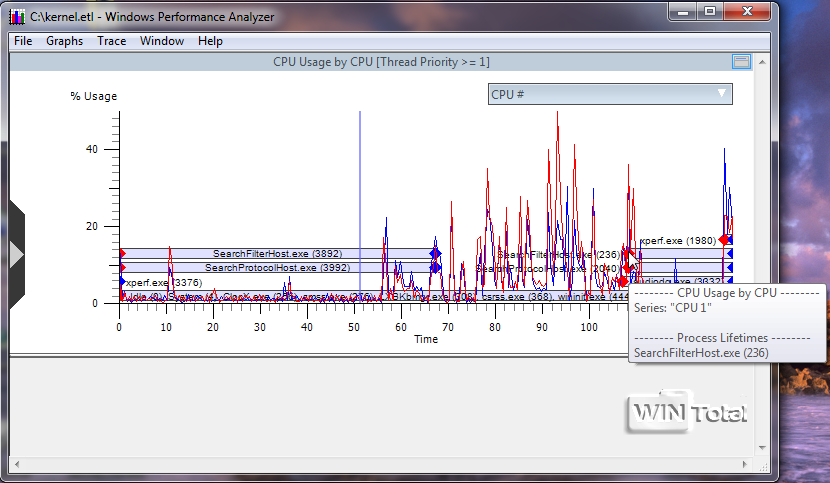The height and width of the screenshot is (483, 830).
Task: Open the Trace menu
Action: [x=111, y=41]
